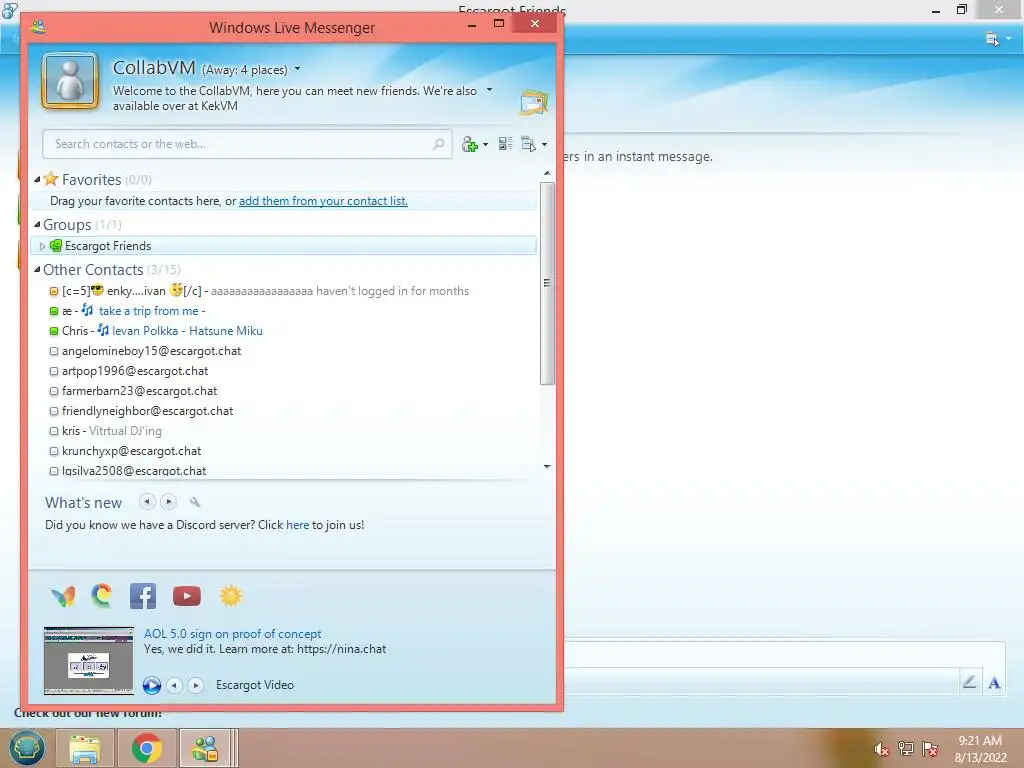1024x768 pixels.
Task: Select contact æ take a trip from me
Action: 285,312
